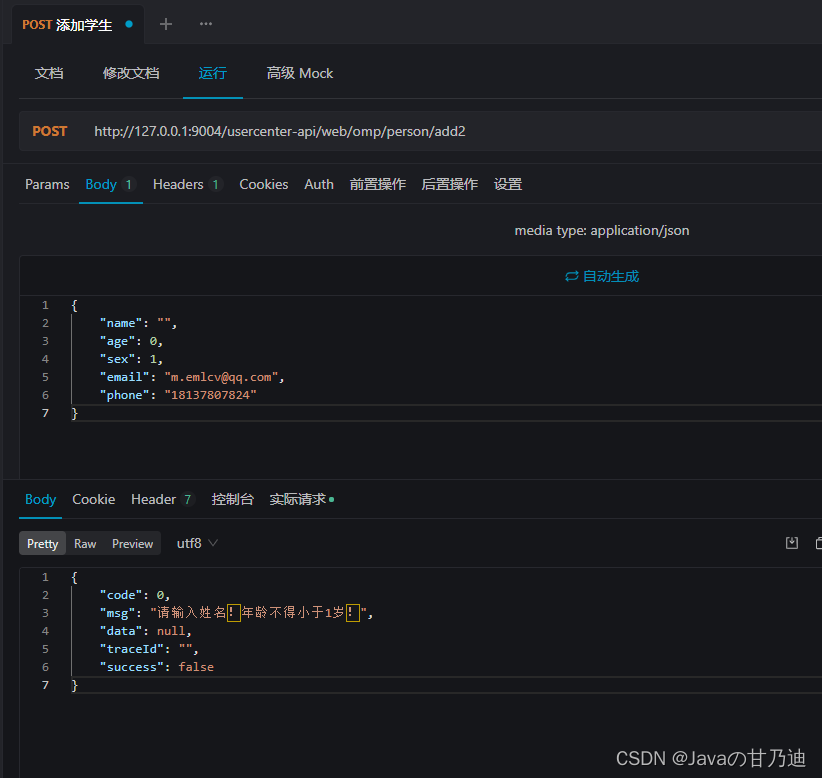Image resolution: width=822 pixels, height=778 pixels.
Task: Click the copy response icon
Action: [818, 543]
